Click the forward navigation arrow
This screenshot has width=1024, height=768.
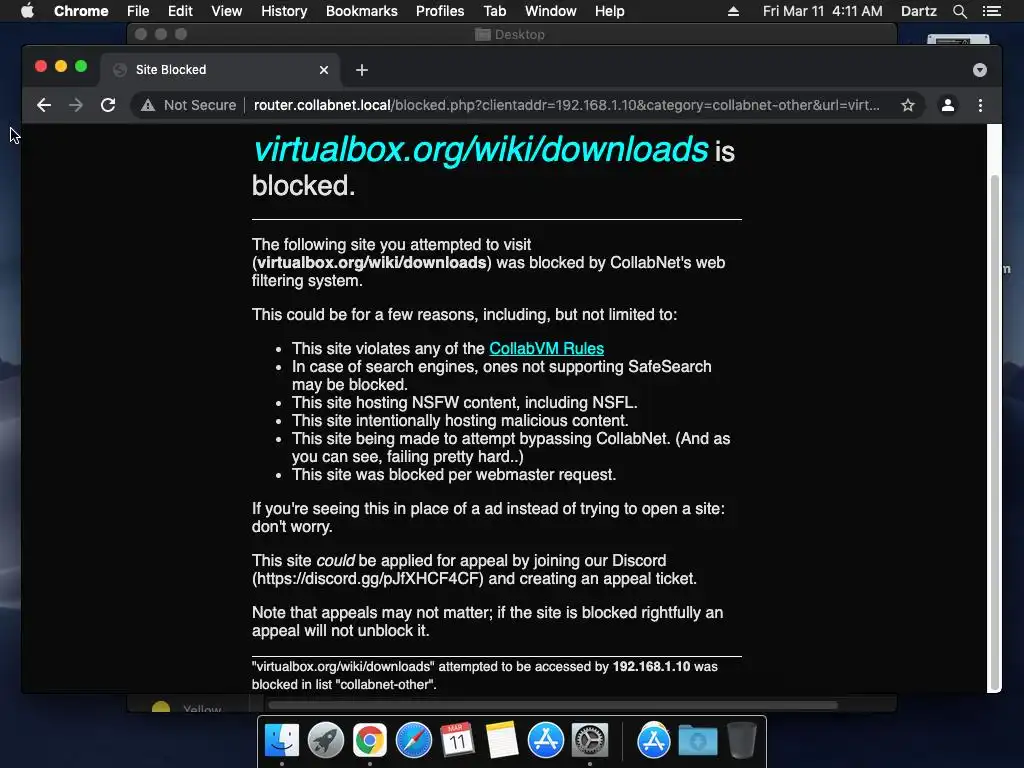click(x=76, y=105)
